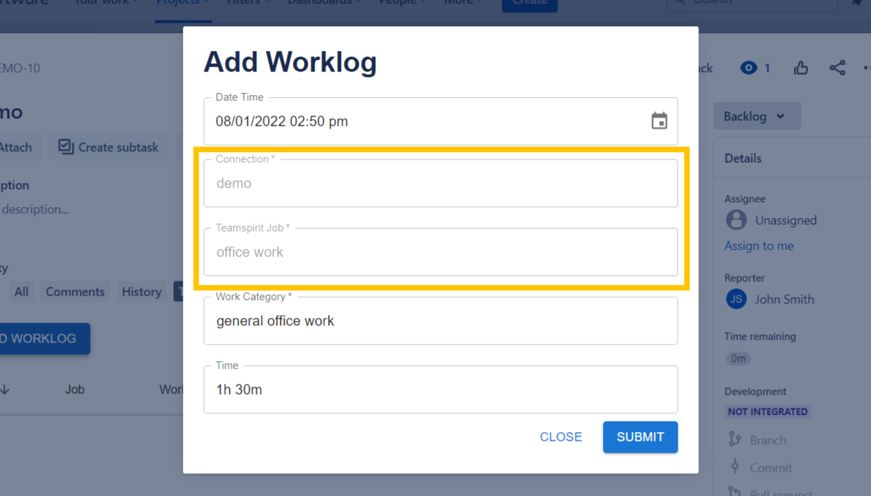Click the Commit icon under Development

tap(735, 467)
